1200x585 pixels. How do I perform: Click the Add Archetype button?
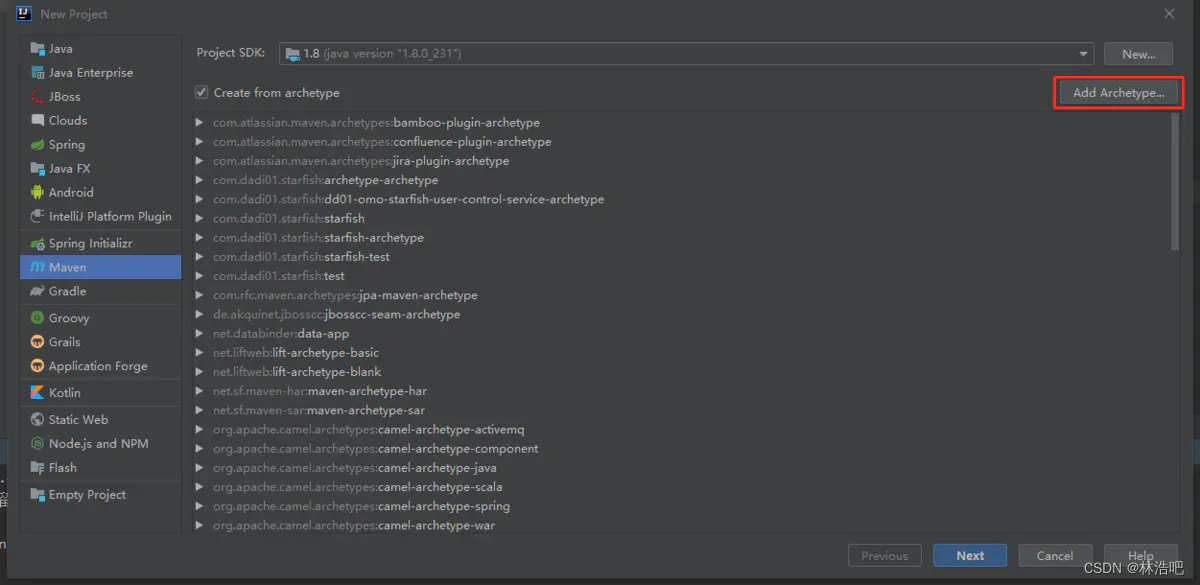pyautogui.click(x=1118, y=92)
